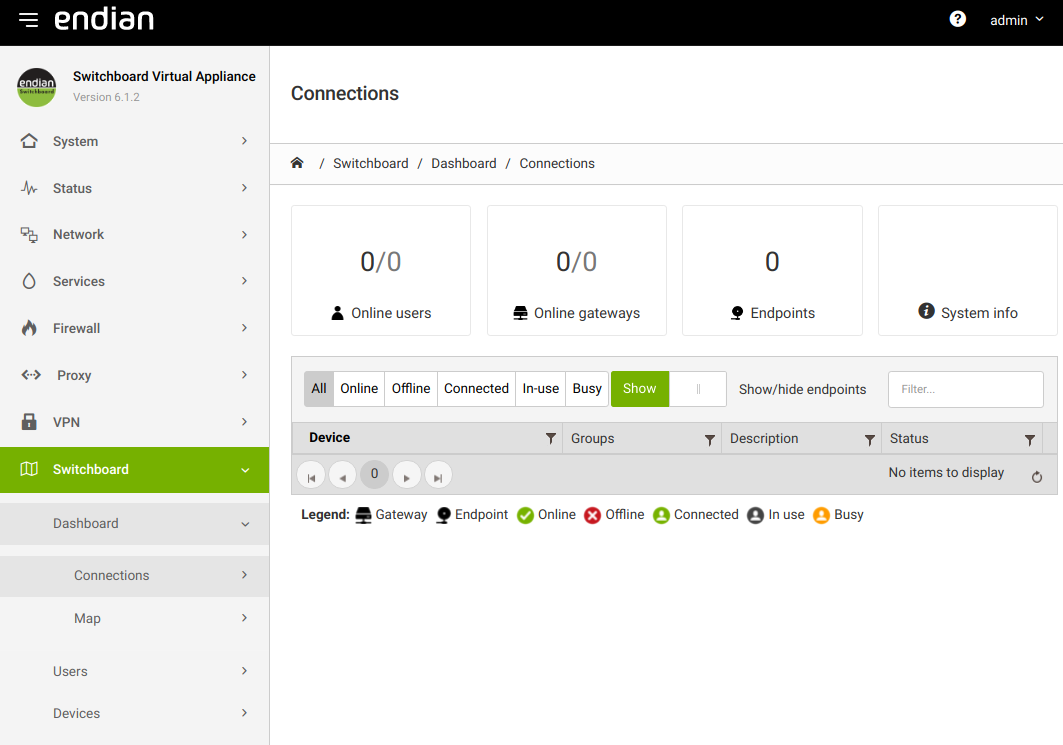Click the VPN lock icon
This screenshot has height=745, width=1063.
[29, 422]
